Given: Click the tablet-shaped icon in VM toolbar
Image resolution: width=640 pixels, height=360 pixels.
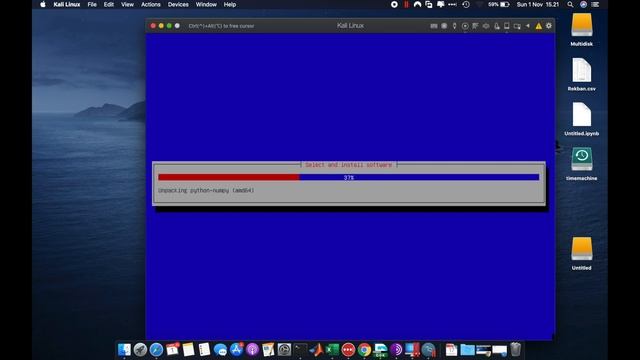Looking at the screenshot, I should pos(507,26).
